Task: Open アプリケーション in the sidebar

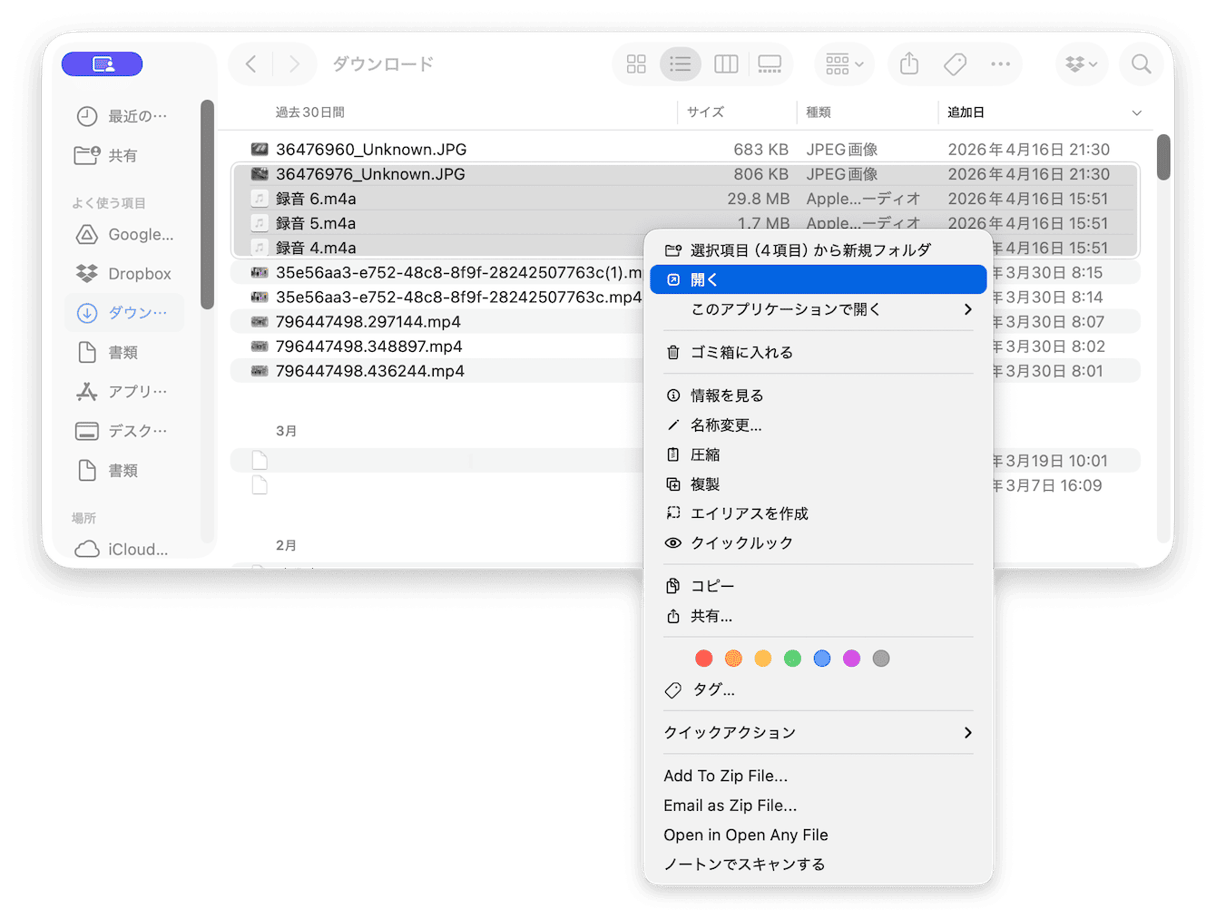Action: (124, 392)
